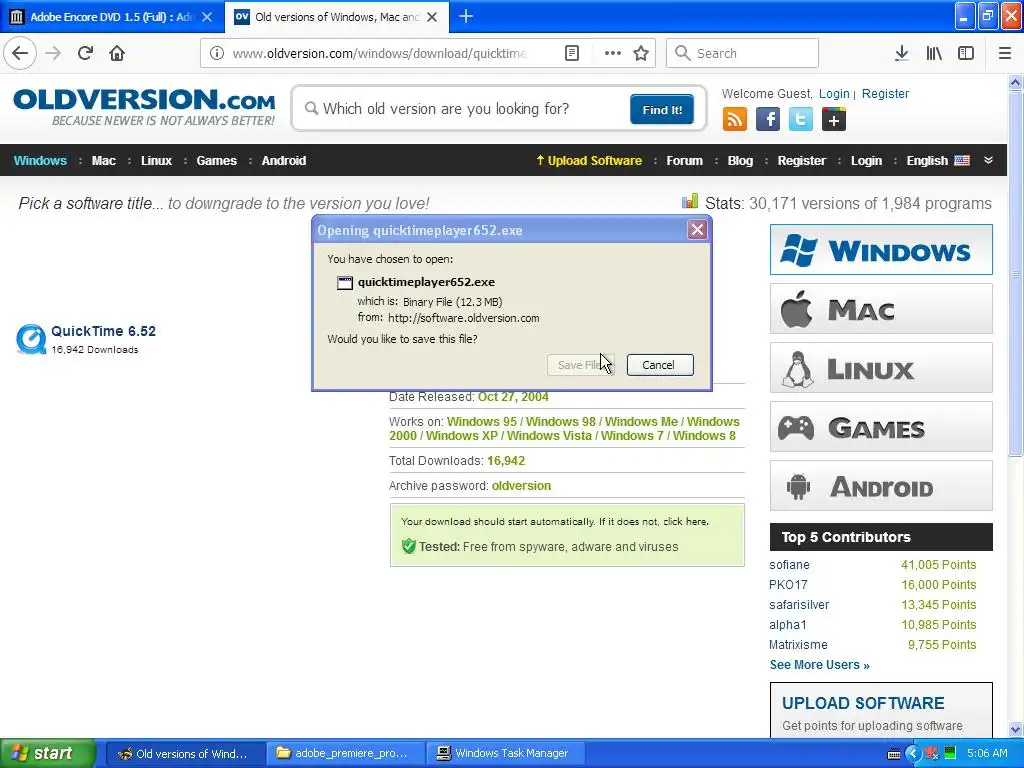
Task: Click the 5:06 AM taskbar clock
Action: point(987,753)
